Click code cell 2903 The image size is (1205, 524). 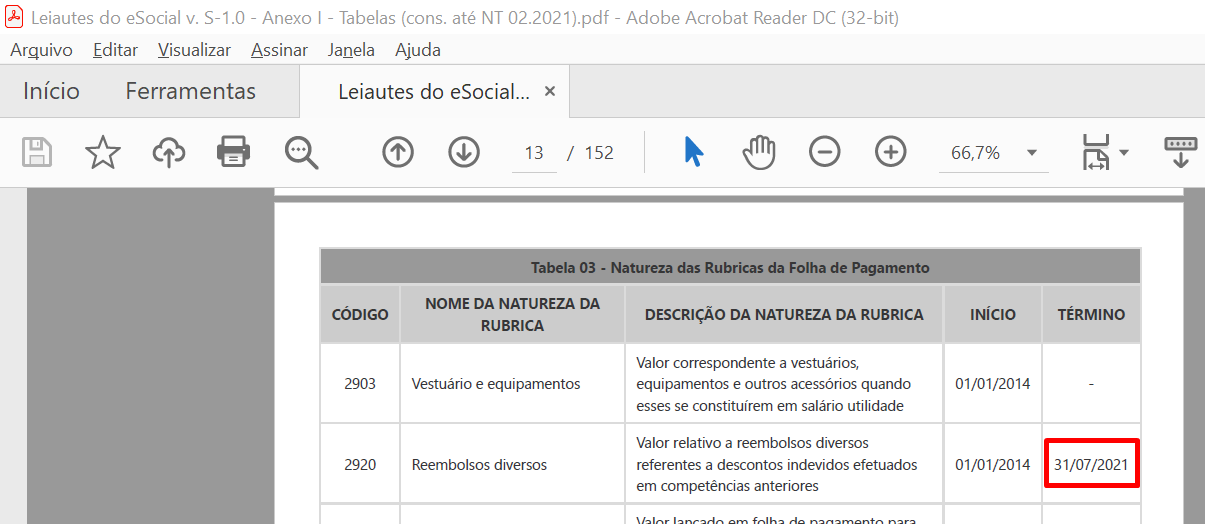coord(360,384)
